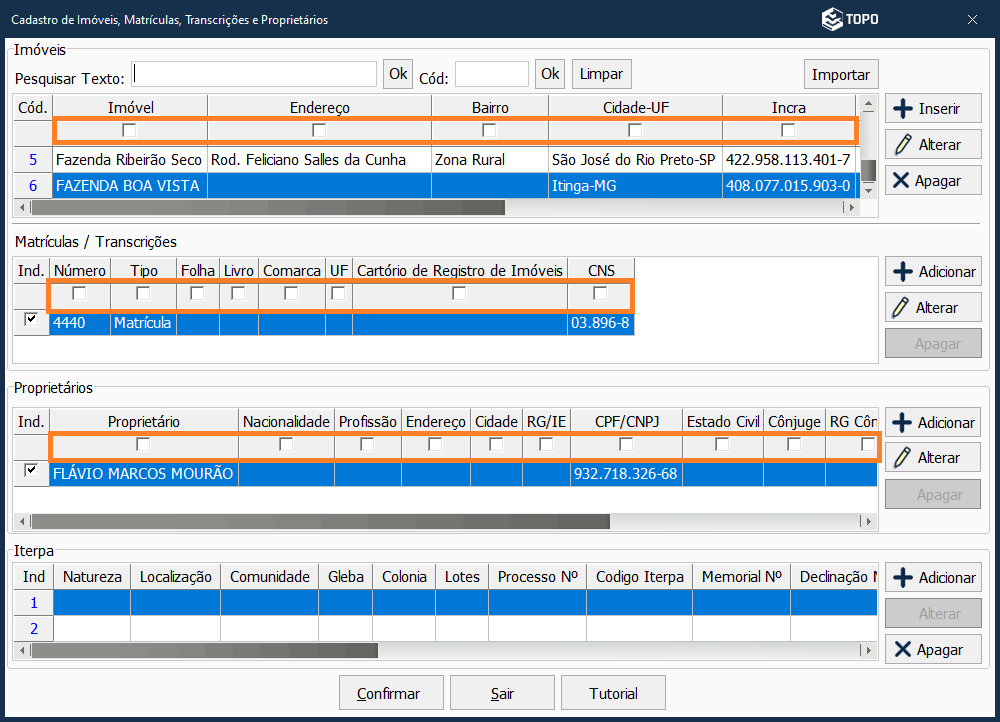The height and width of the screenshot is (722, 1000).
Task: Open the Tutorial
Action: pos(613,693)
